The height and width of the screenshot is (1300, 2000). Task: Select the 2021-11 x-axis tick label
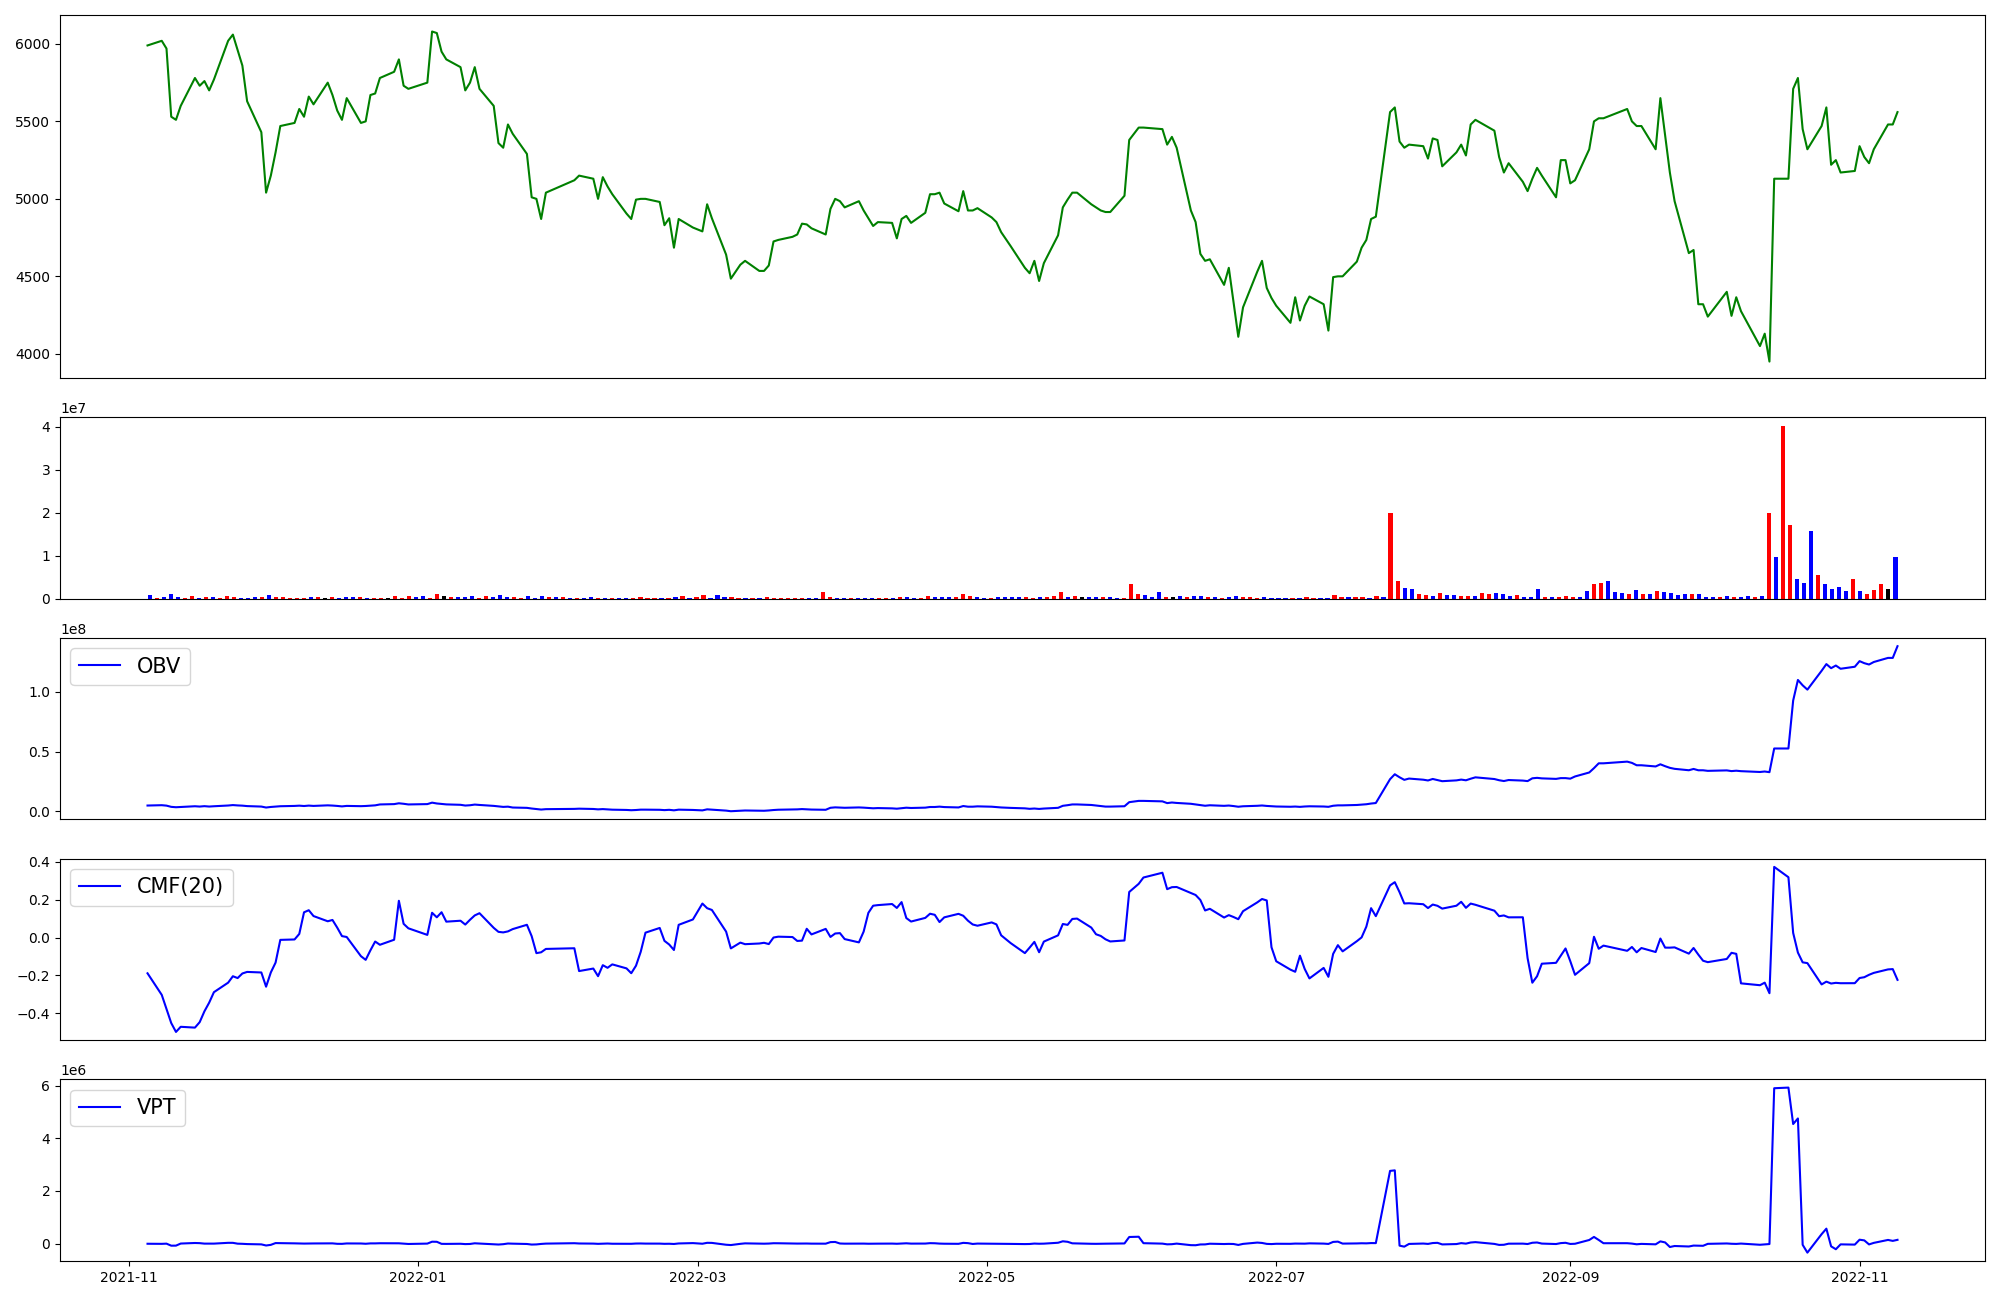tap(128, 1277)
